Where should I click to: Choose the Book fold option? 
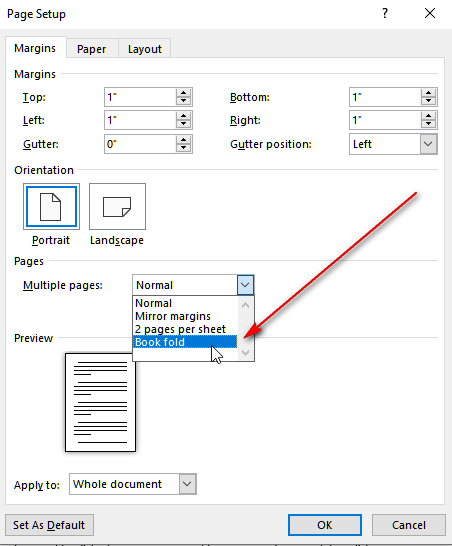(185, 342)
